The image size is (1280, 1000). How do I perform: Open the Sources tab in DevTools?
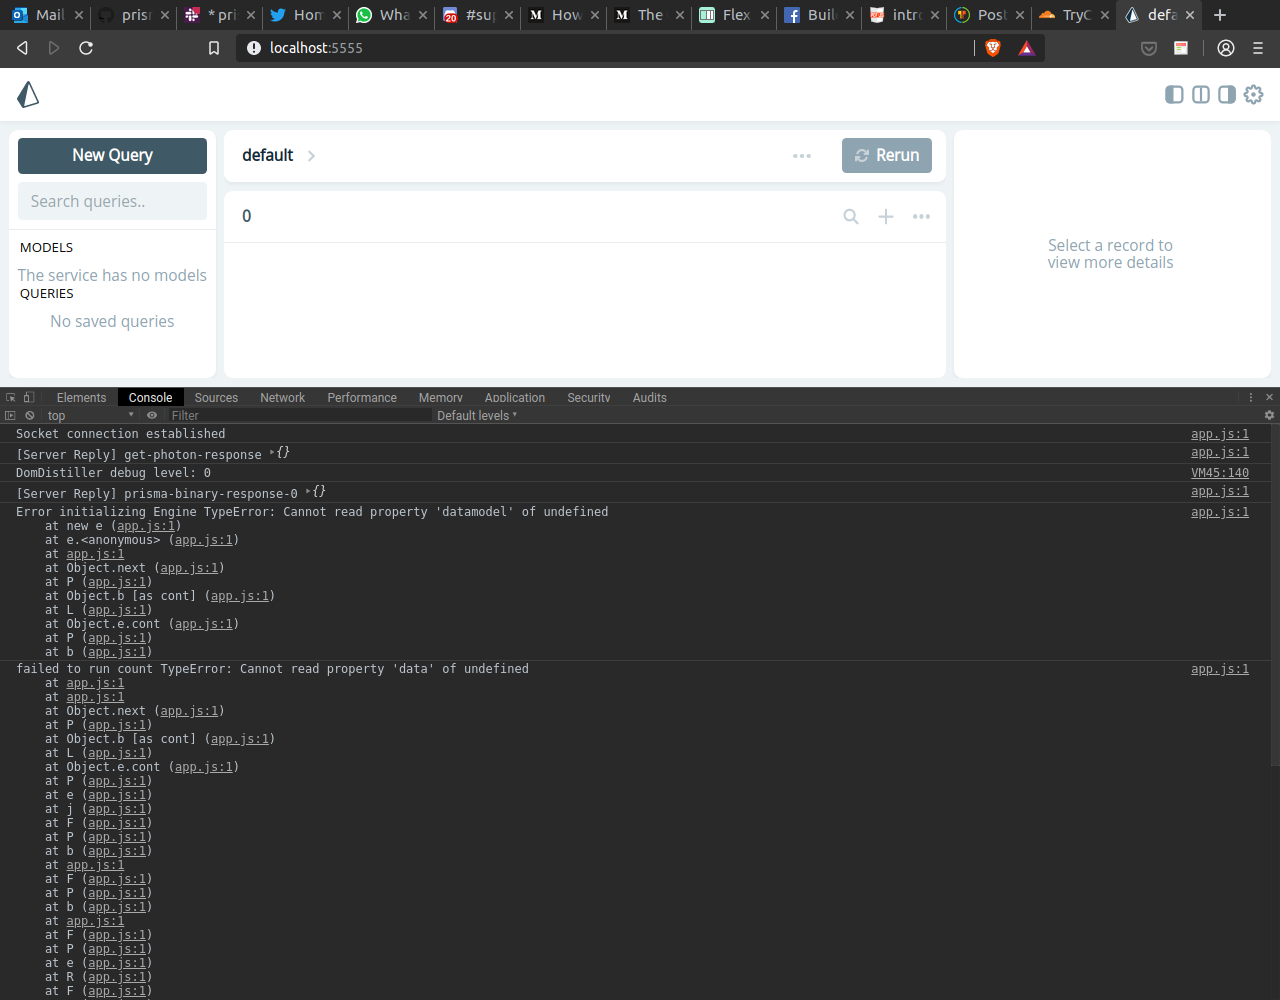click(x=216, y=397)
